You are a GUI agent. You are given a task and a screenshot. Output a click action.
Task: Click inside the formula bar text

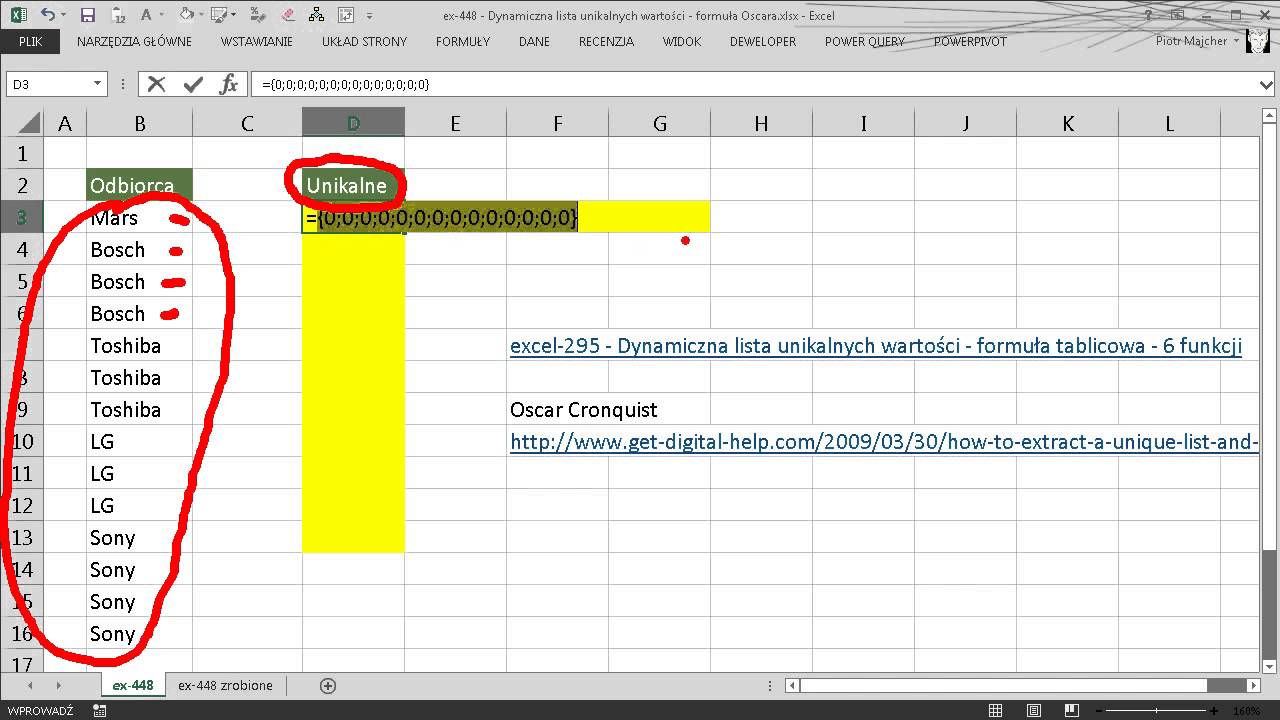(345, 84)
